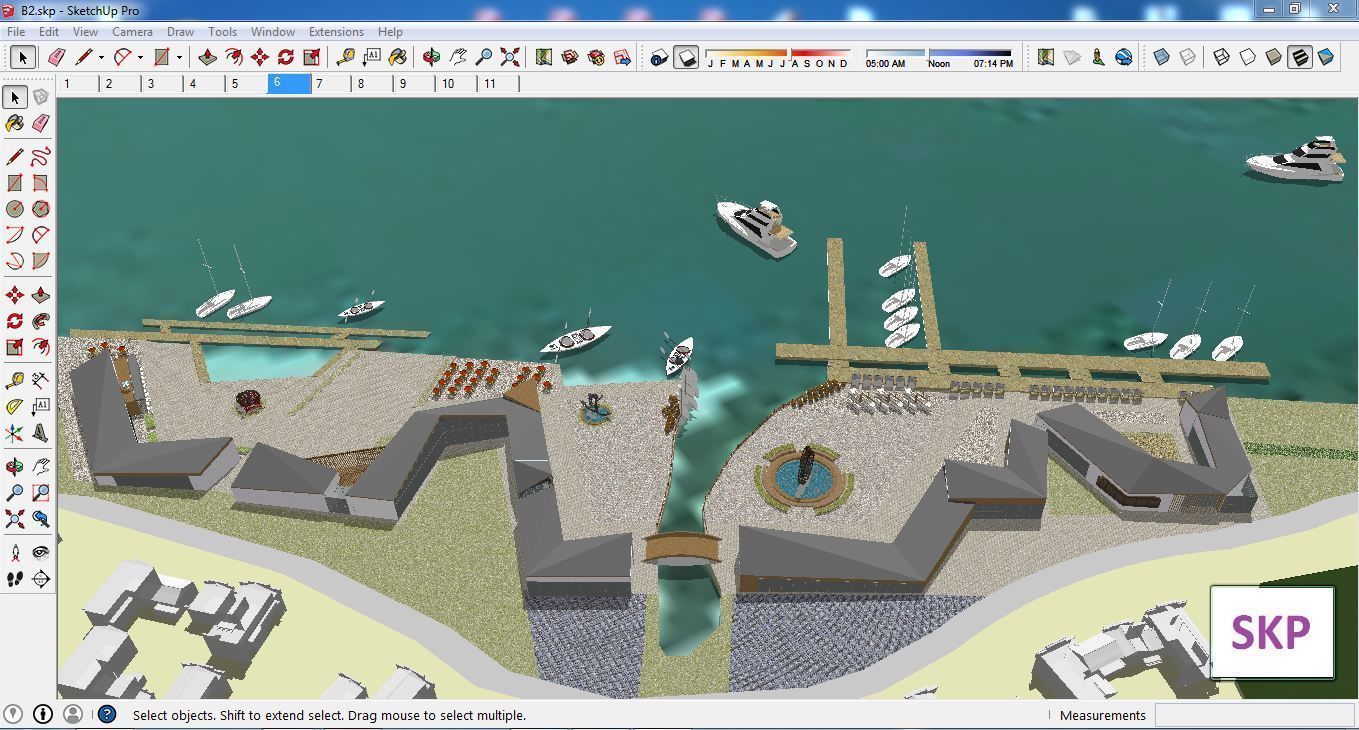
Task: Open the View menu
Action: pos(85,32)
